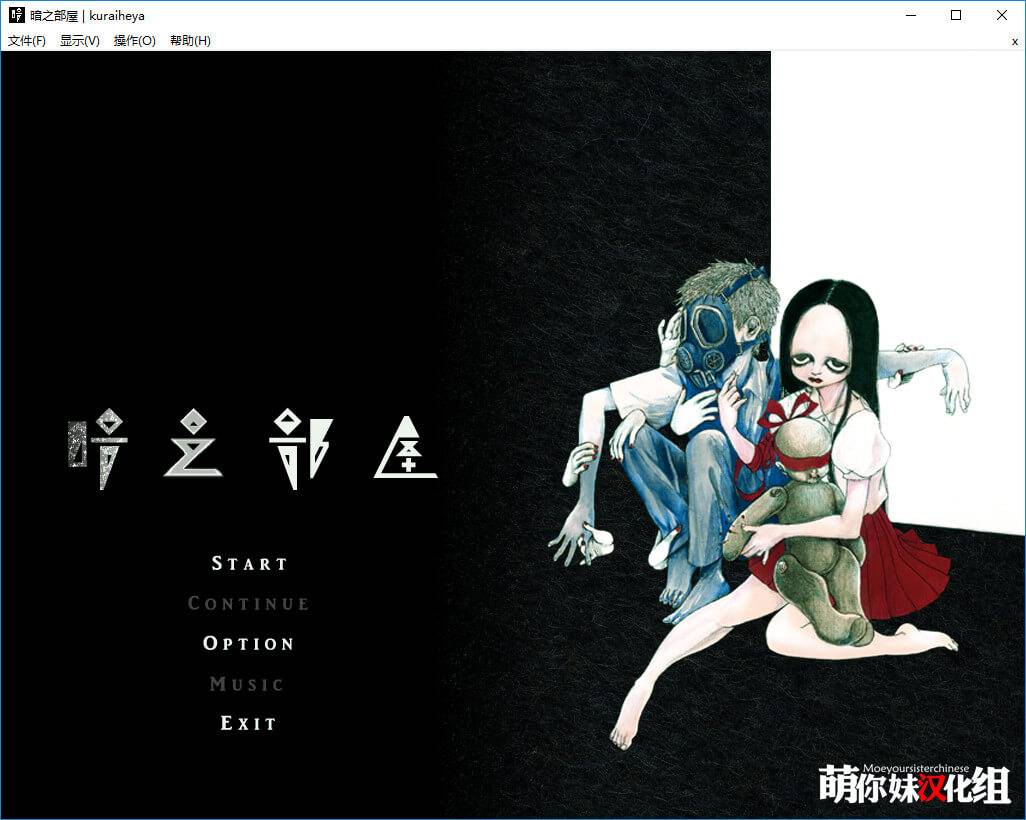Choose EXIT to quit the game
The height and width of the screenshot is (820, 1026).
tap(248, 723)
